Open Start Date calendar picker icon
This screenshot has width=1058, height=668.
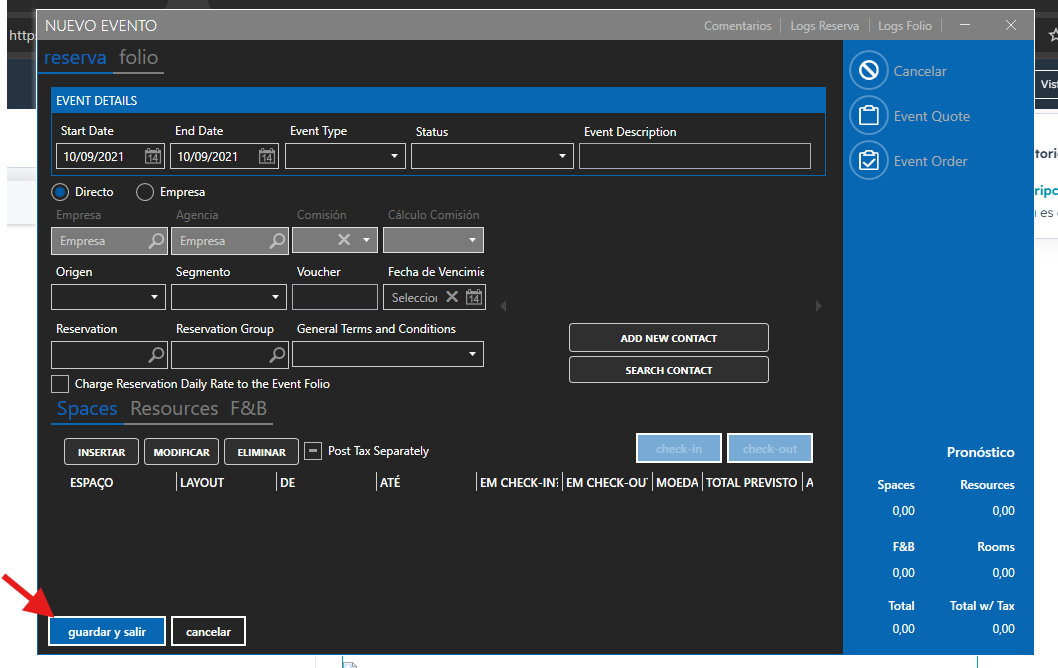[x=152, y=156]
